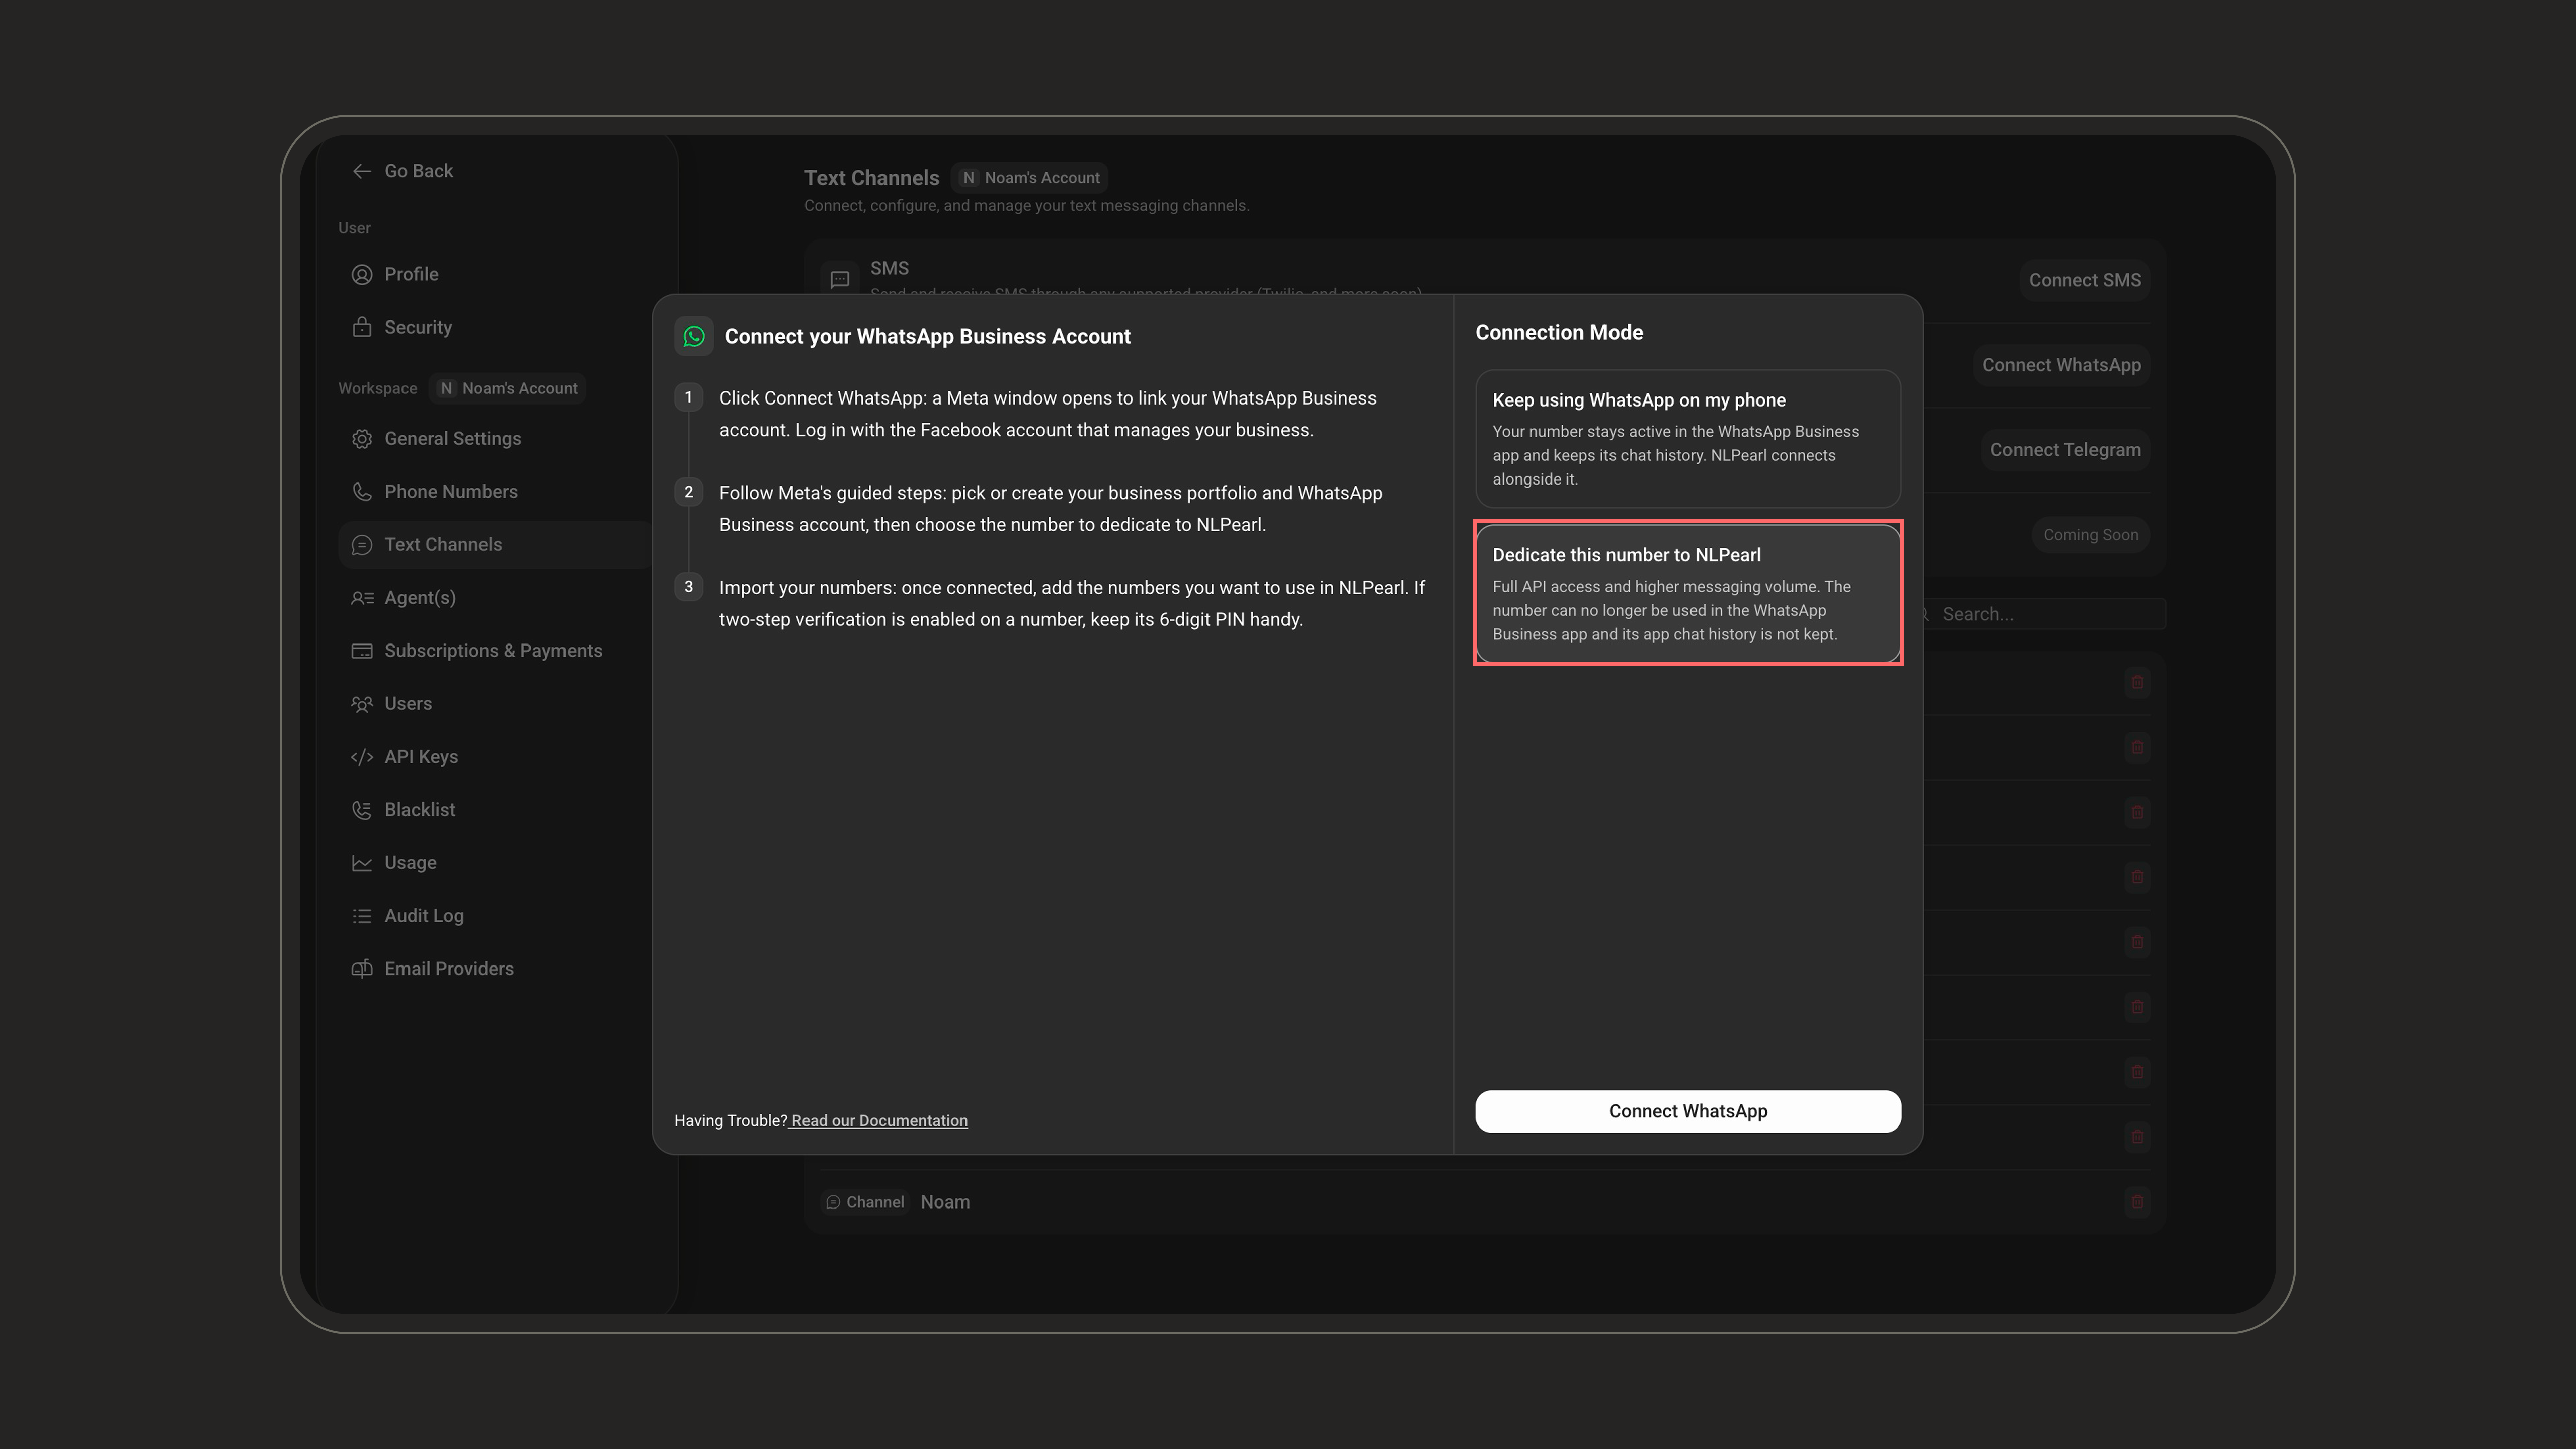2576x1449 pixels.
Task: Click the Audit Log list icon
Action: click(362, 916)
